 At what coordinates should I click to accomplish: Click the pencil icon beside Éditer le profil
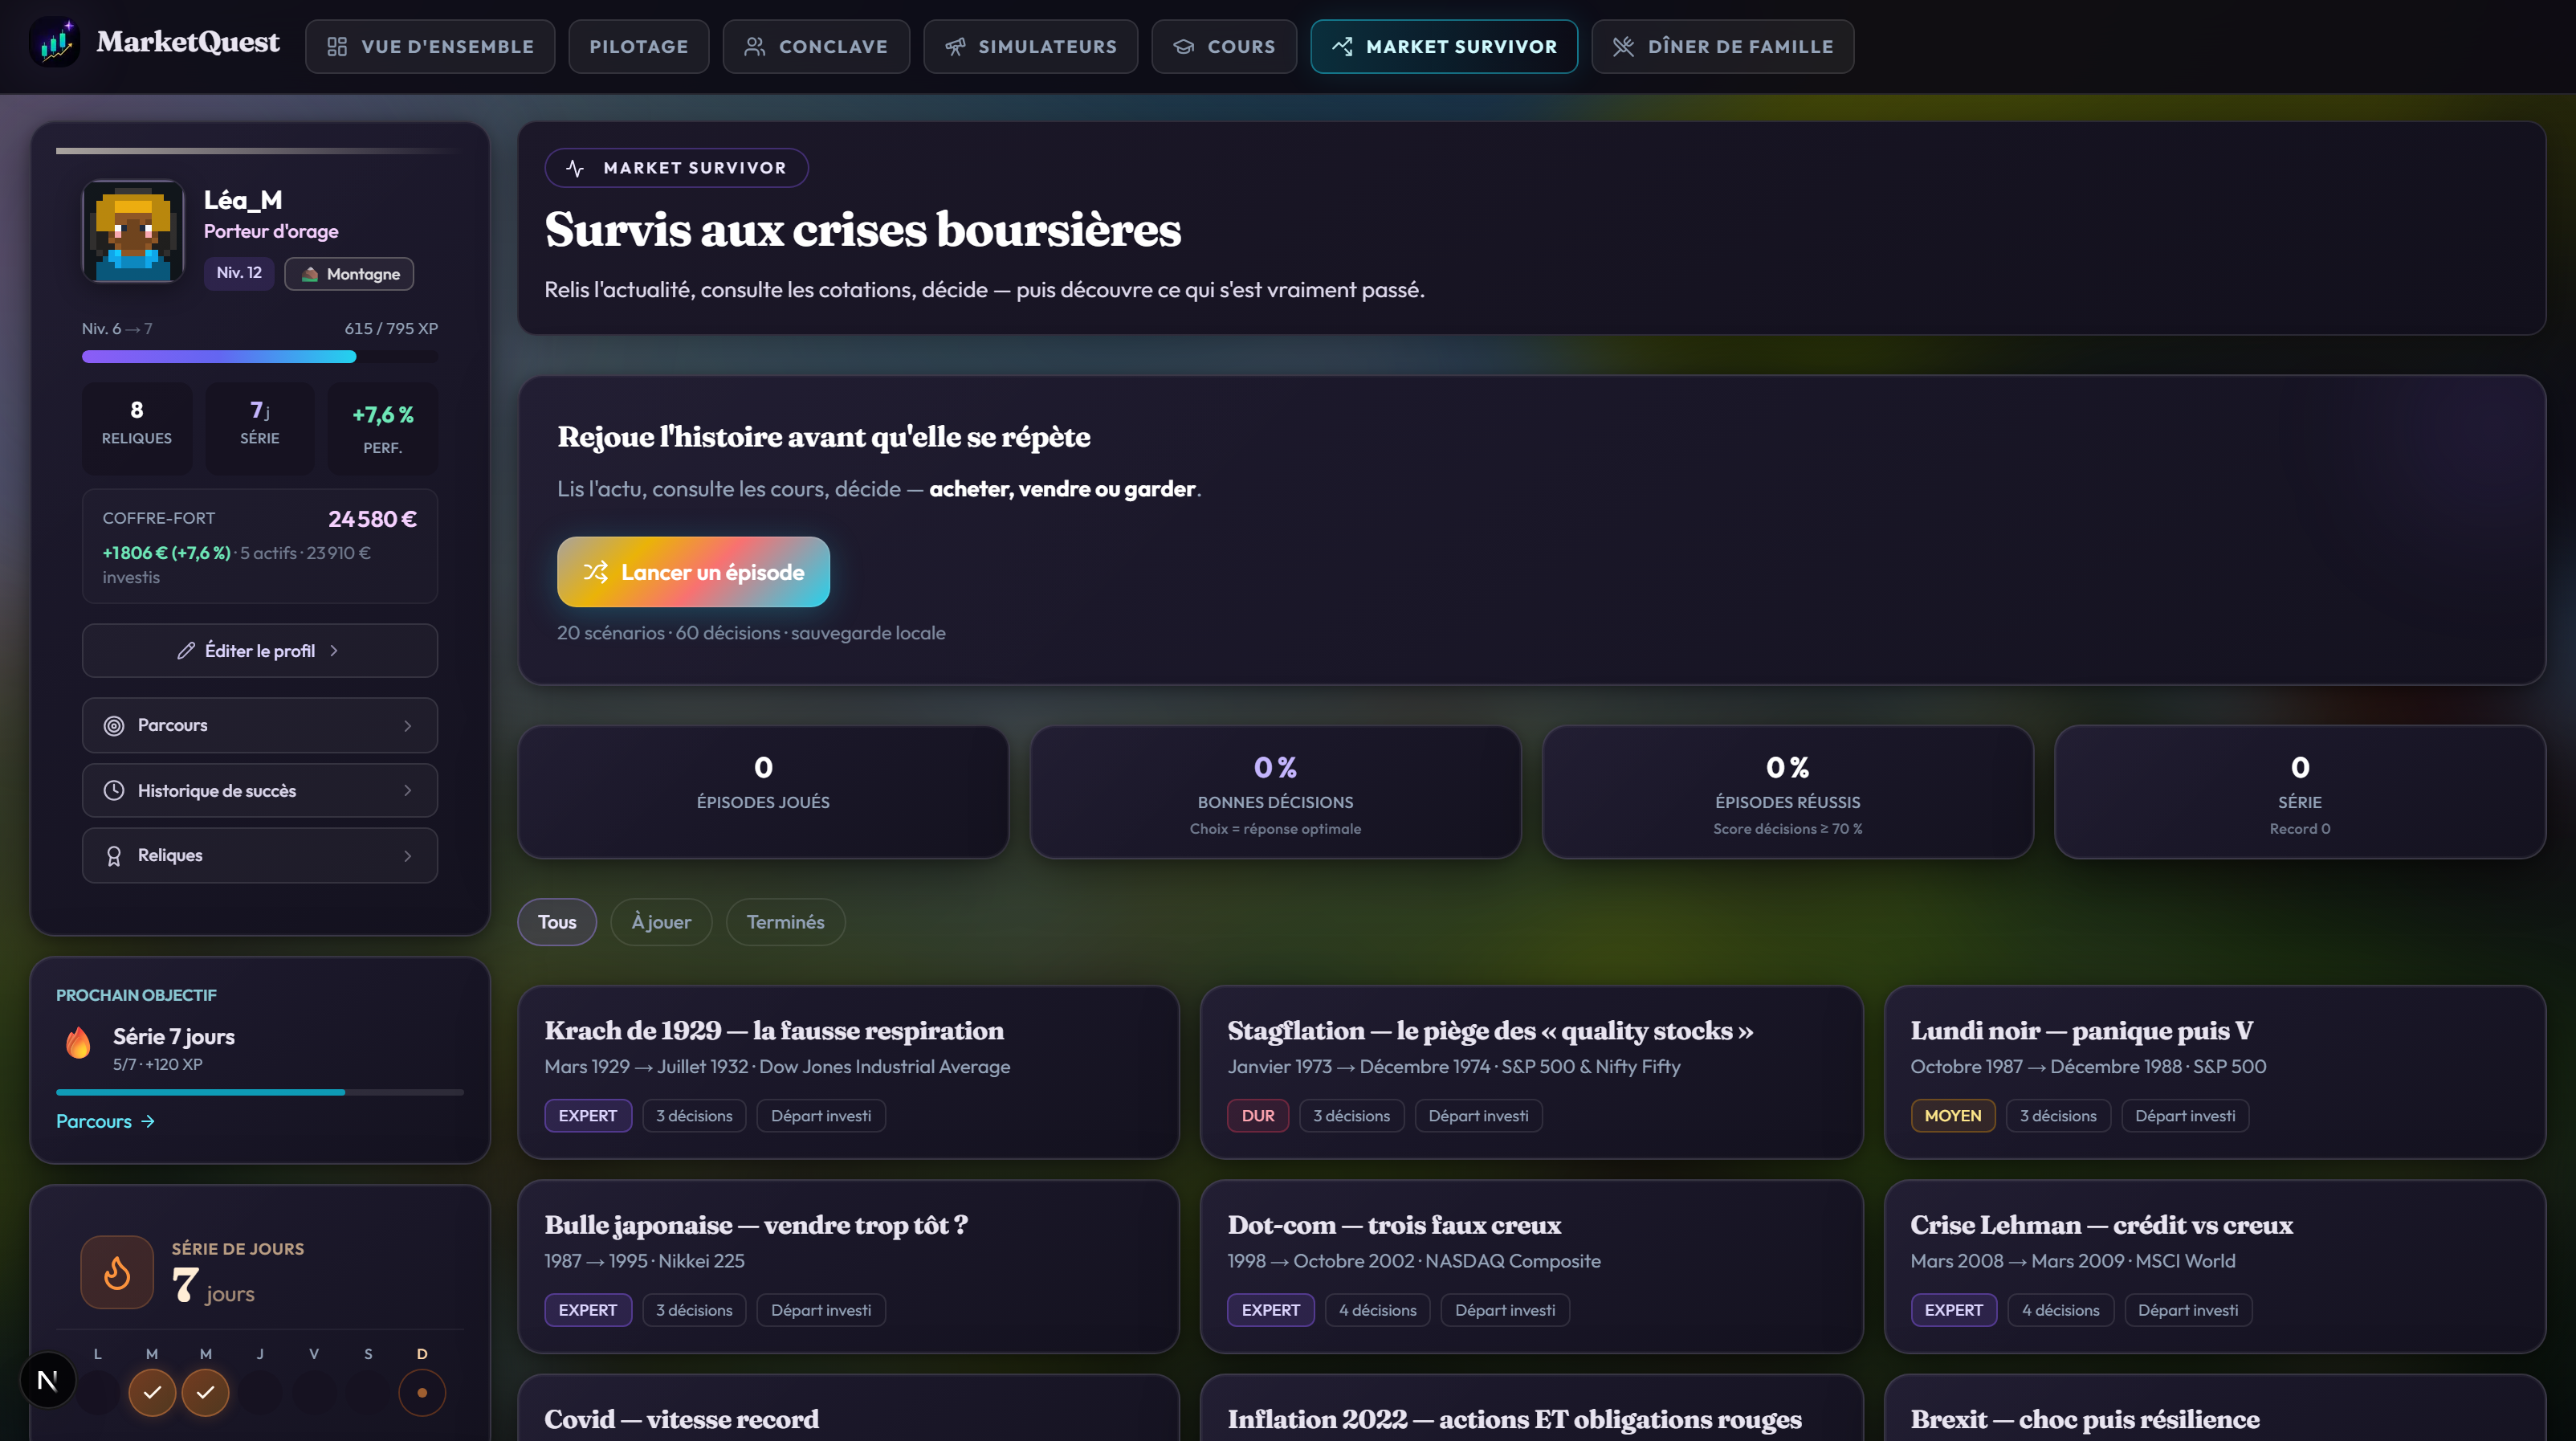tap(186, 651)
